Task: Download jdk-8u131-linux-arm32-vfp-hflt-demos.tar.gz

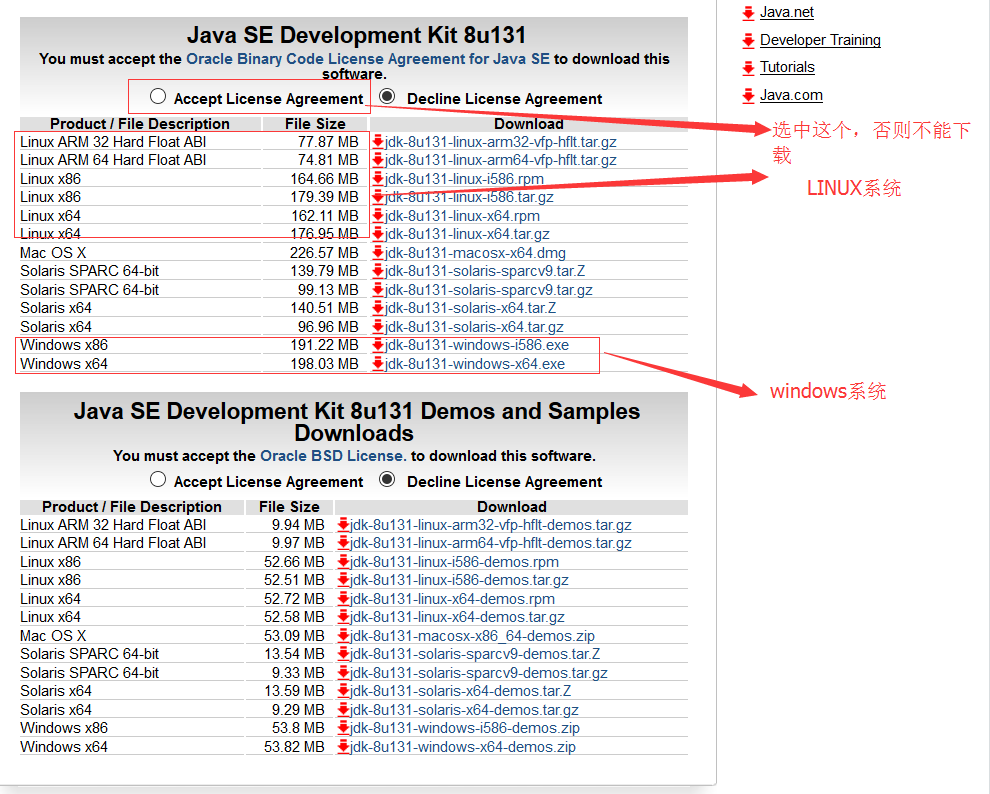Action: click(491, 525)
